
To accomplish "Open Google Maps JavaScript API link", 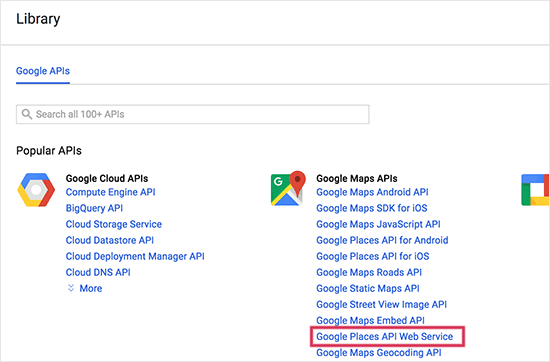I will 378,224.
